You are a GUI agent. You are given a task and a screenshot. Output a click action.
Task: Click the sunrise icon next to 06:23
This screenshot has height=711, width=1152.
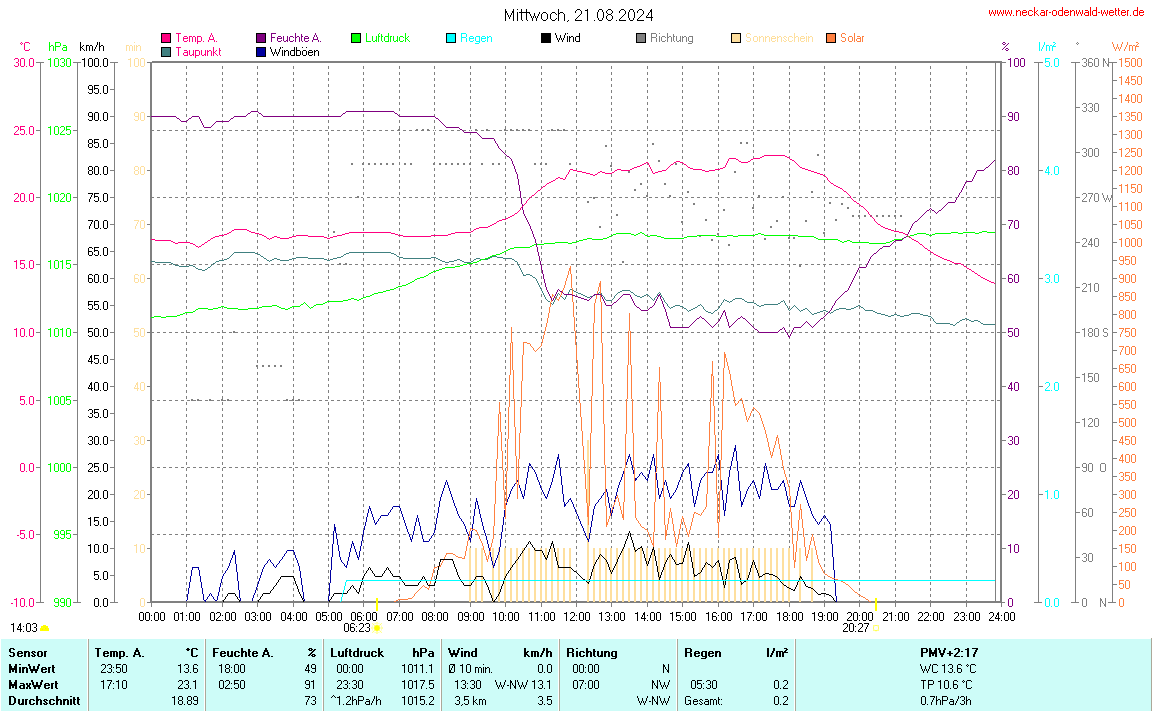(x=376, y=628)
